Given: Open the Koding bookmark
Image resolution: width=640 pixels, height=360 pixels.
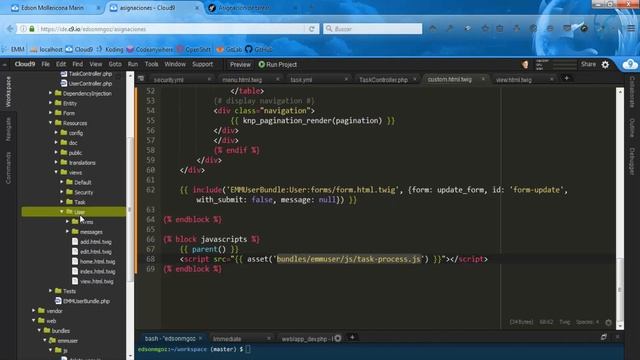Looking at the screenshot, I should pos(109,49).
